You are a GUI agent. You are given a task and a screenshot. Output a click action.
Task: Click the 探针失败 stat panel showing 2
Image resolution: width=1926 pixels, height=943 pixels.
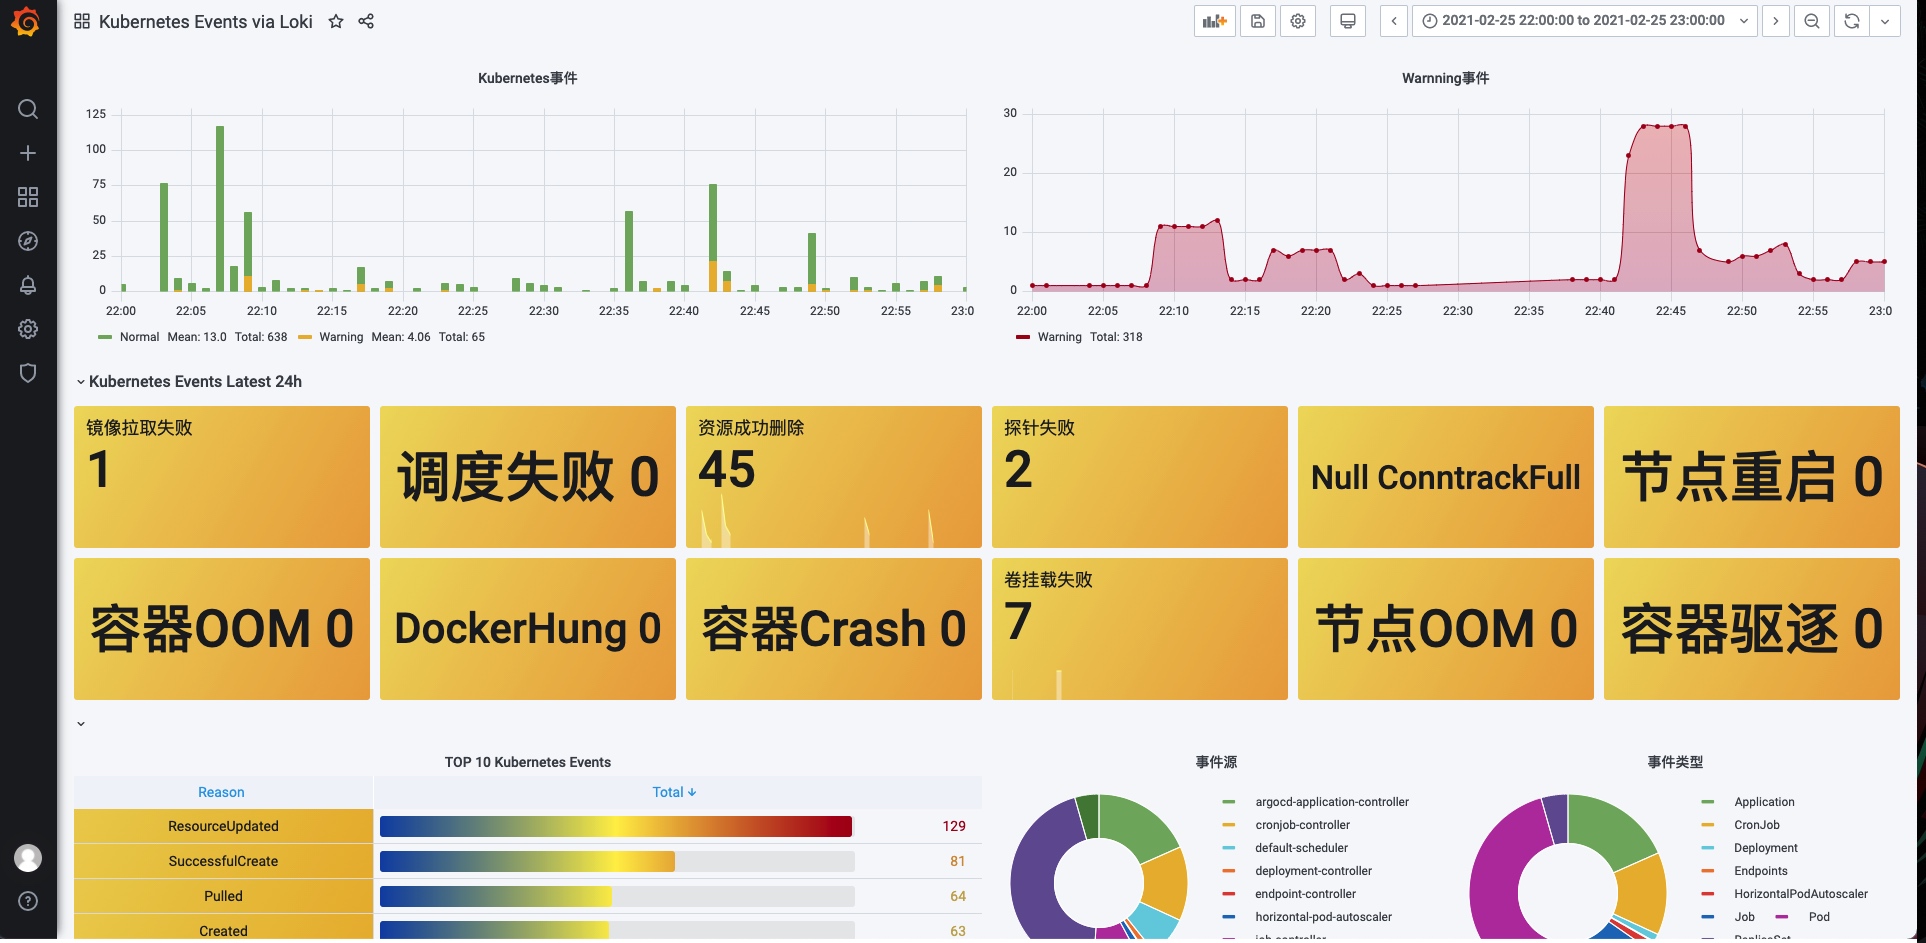1140,477
